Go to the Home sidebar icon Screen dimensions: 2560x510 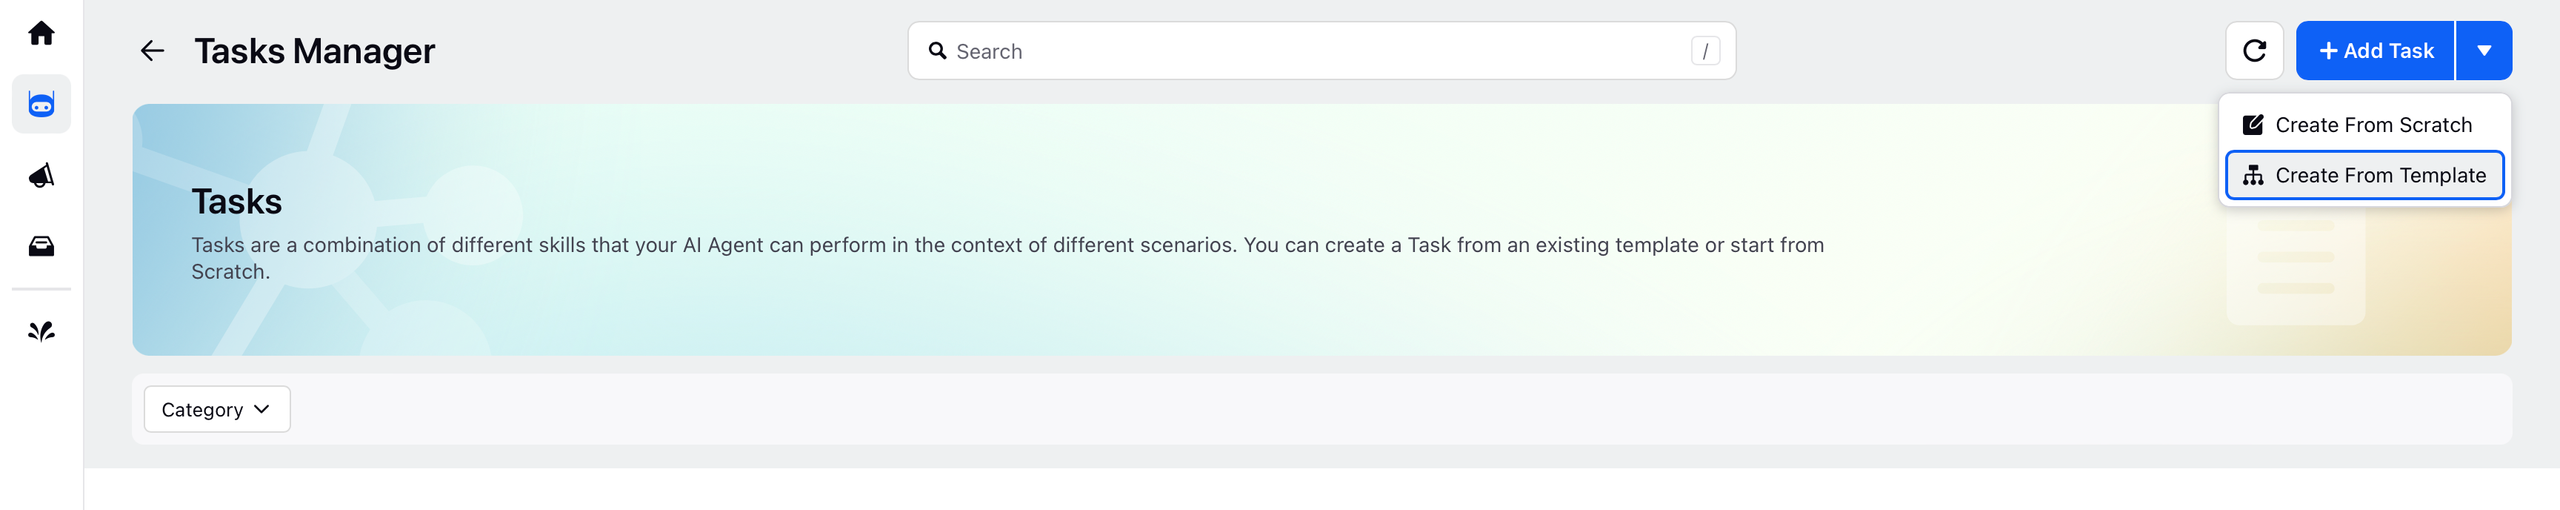tap(41, 33)
